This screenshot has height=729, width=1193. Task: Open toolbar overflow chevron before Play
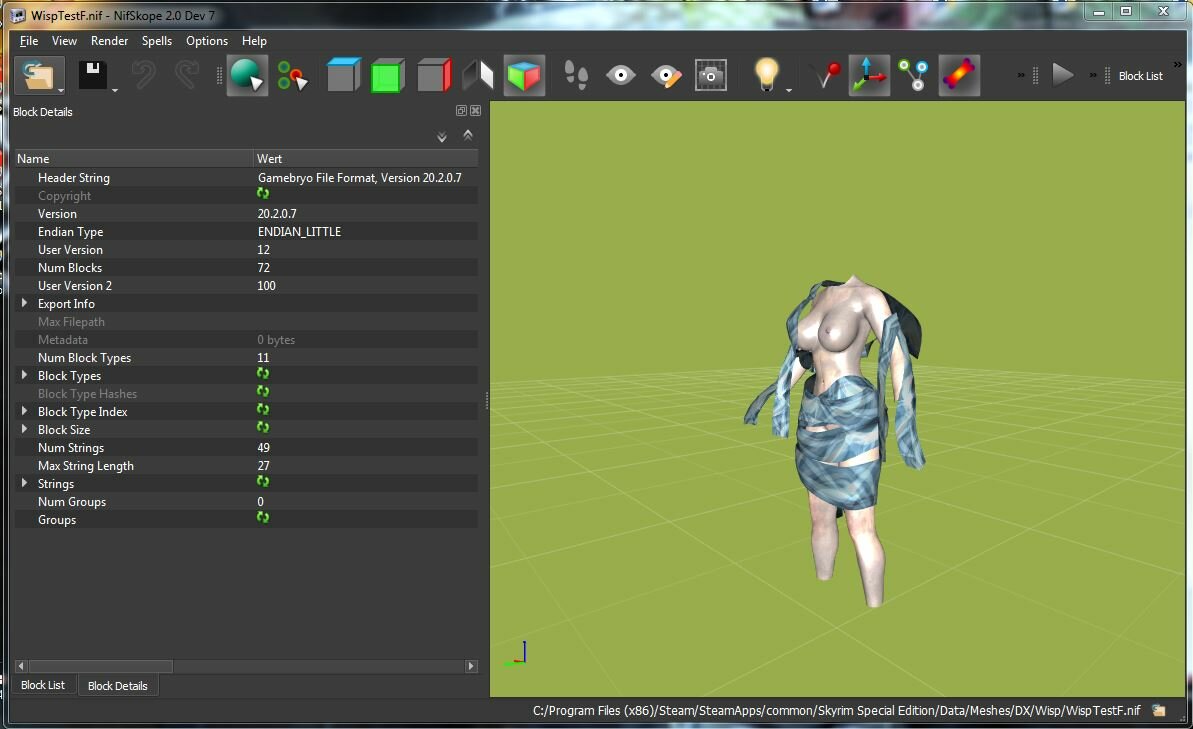click(1021, 75)
